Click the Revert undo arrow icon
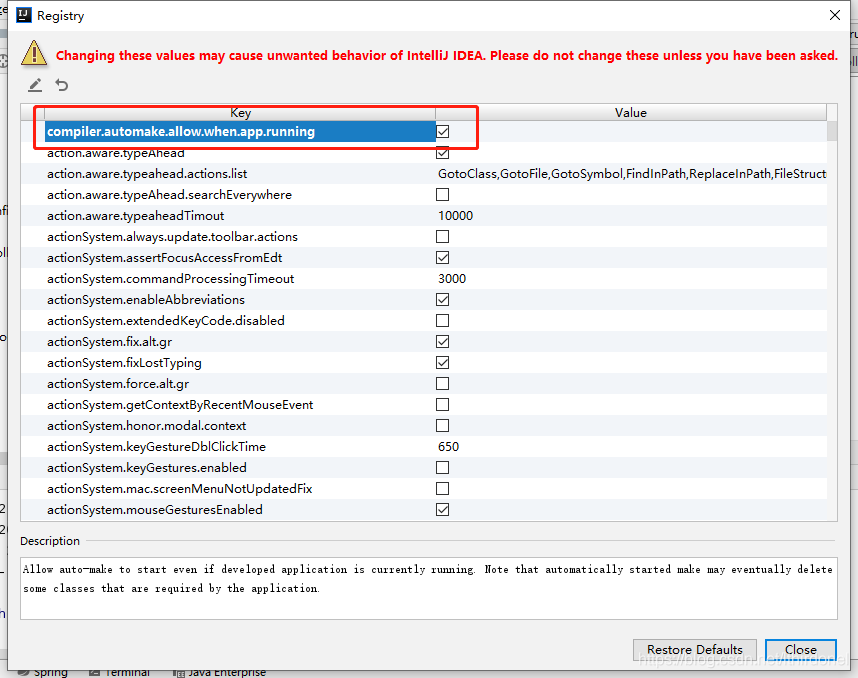The height and width of the screenshot is (678, 858). (x=62, y=85)
